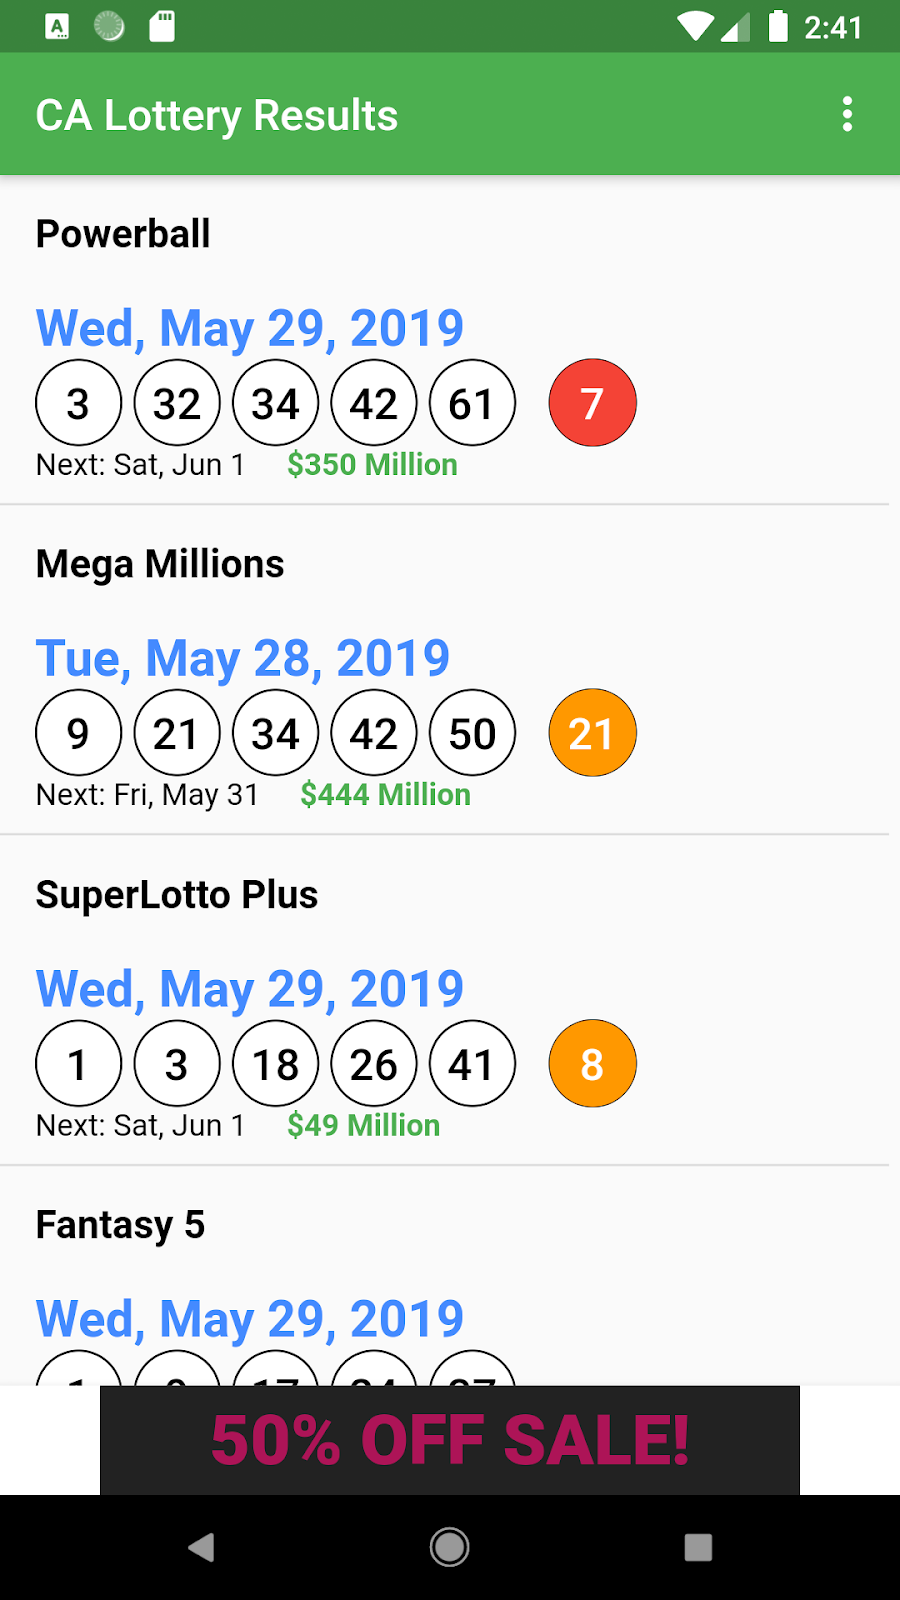Tap the orange SuperLotto Mega number 8
The height and width of the screenshot is (1600, 900).
click(x=592, y=1064)
